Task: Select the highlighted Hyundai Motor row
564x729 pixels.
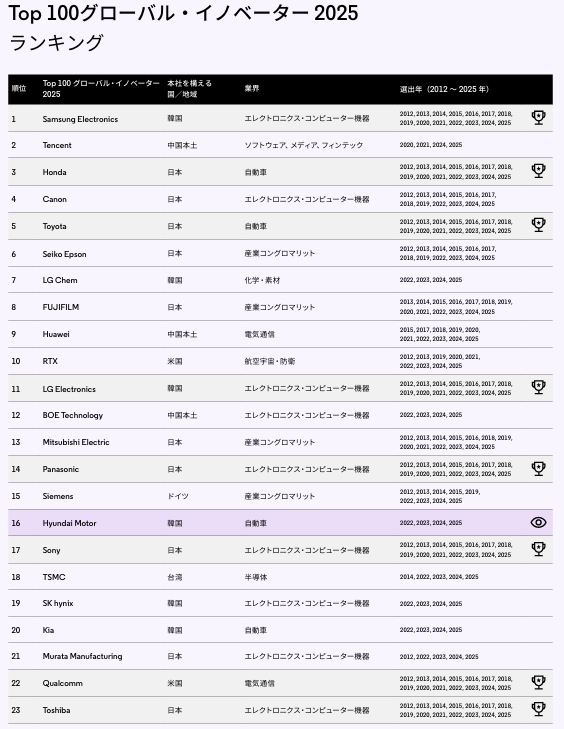Action: click(280, 523)
